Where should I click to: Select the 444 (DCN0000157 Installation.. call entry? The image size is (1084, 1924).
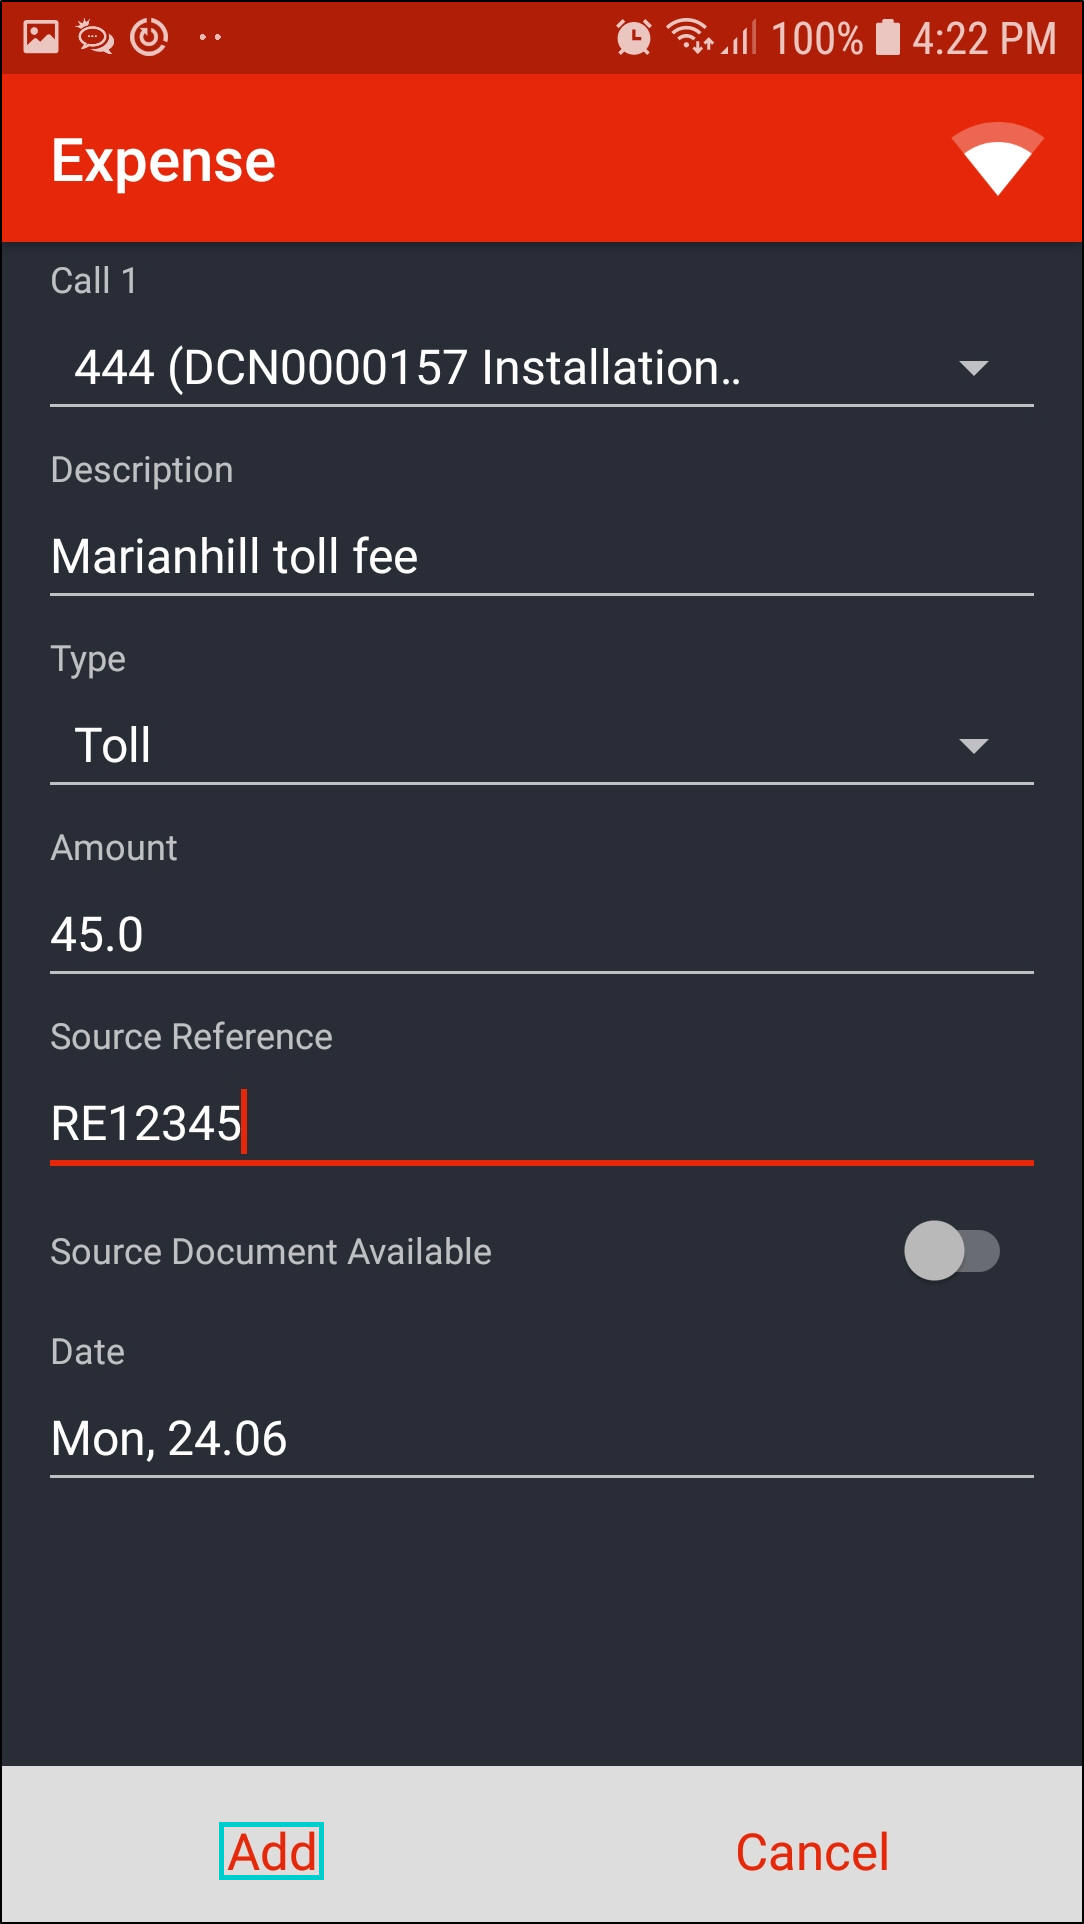point(407,368)
